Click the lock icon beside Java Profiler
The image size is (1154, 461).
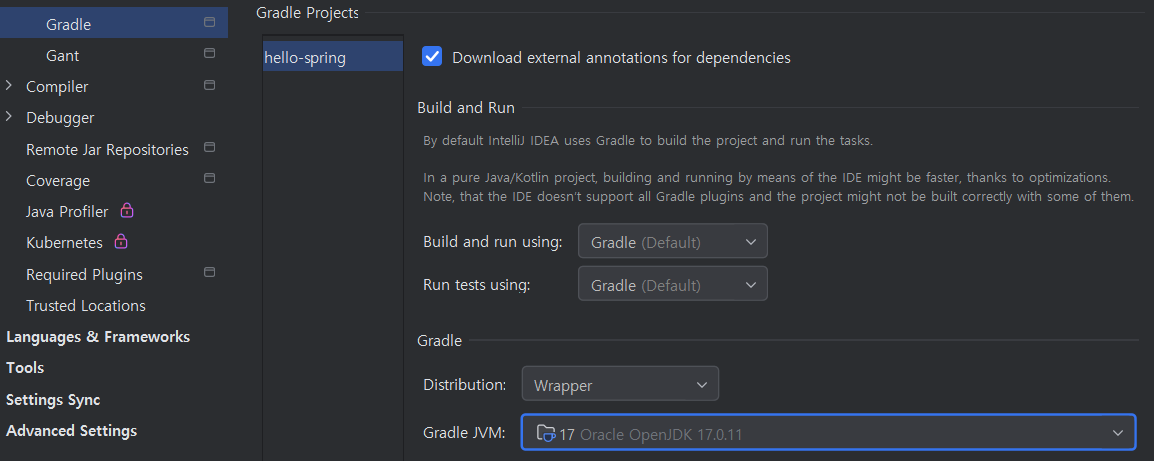tap(127, 211)
